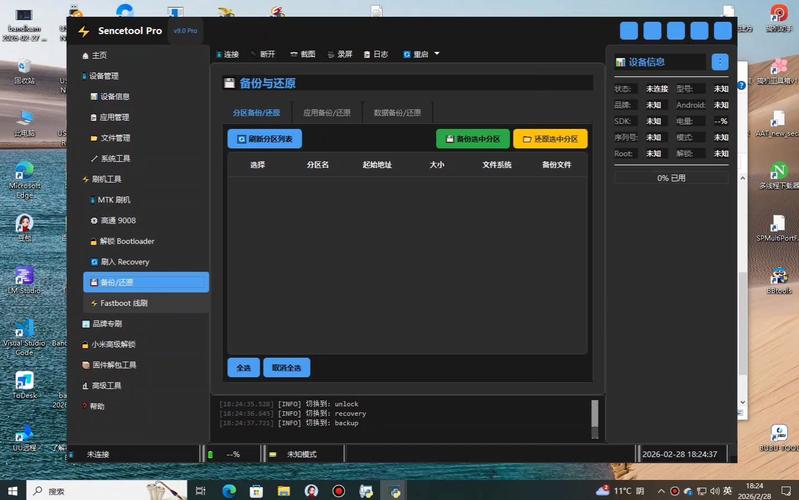Start screen recording with 录屏 icon
The image size is (799, 500).
(x=340, y=54)
